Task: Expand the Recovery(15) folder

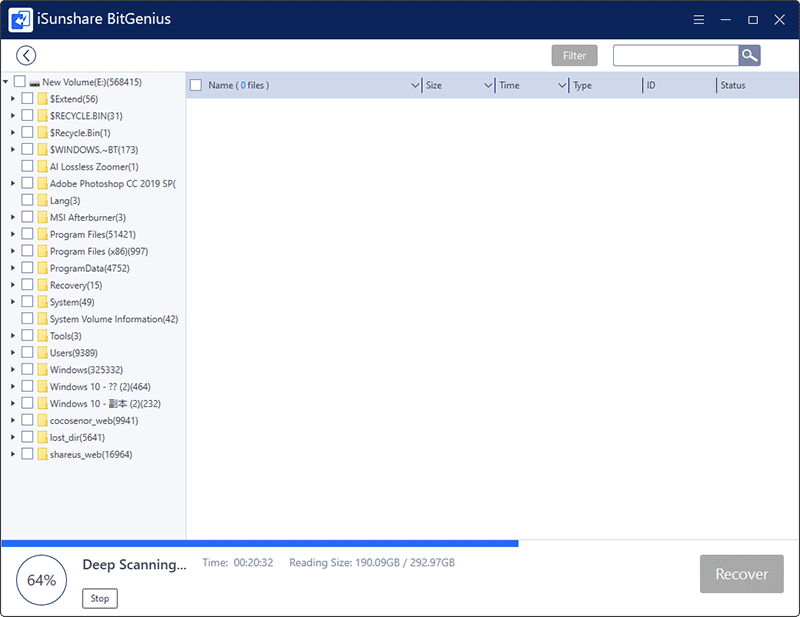Action: [13, 284]
